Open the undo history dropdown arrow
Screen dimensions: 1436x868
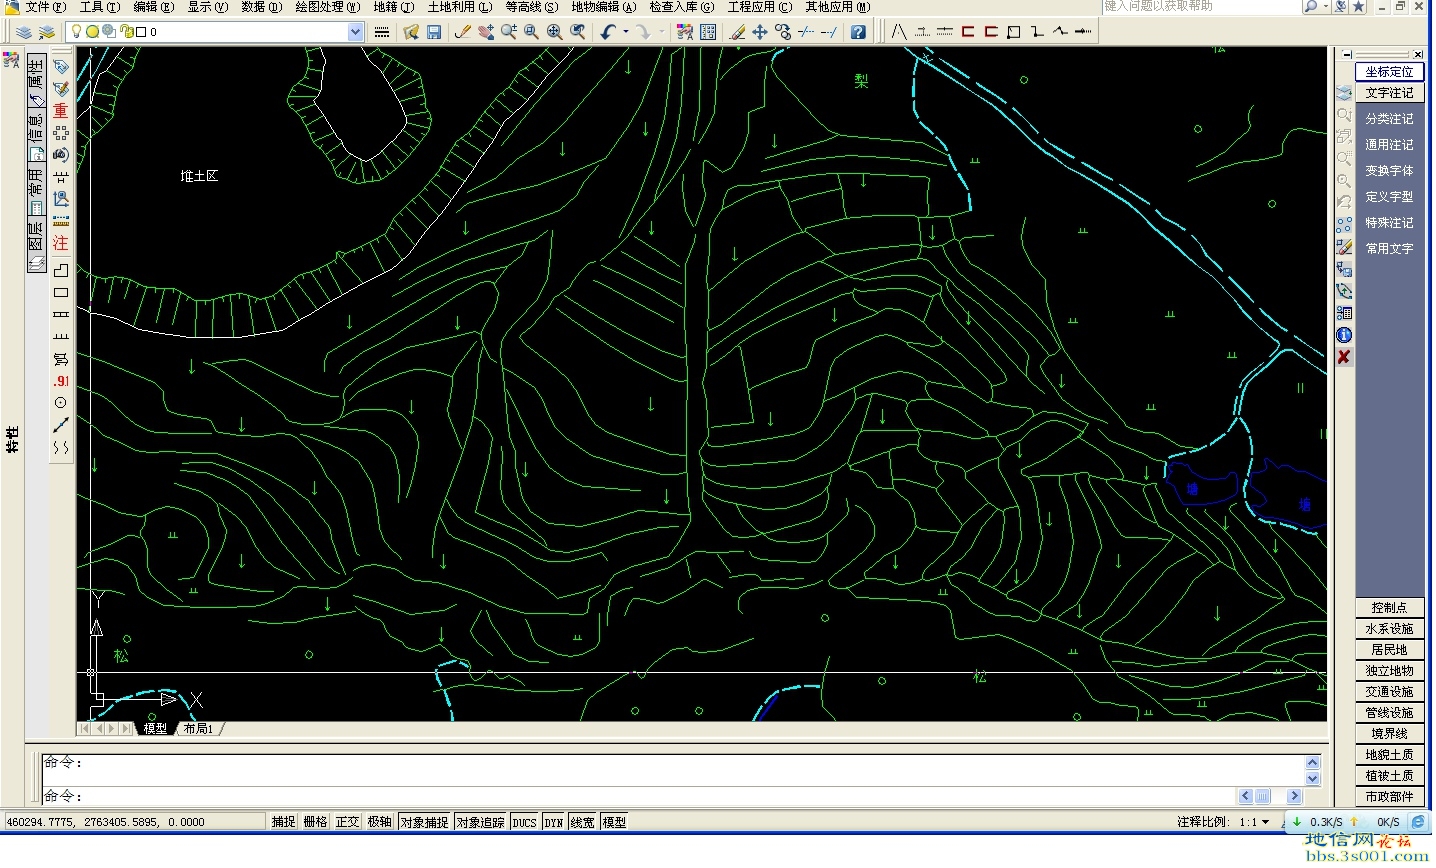coord(626,32)
